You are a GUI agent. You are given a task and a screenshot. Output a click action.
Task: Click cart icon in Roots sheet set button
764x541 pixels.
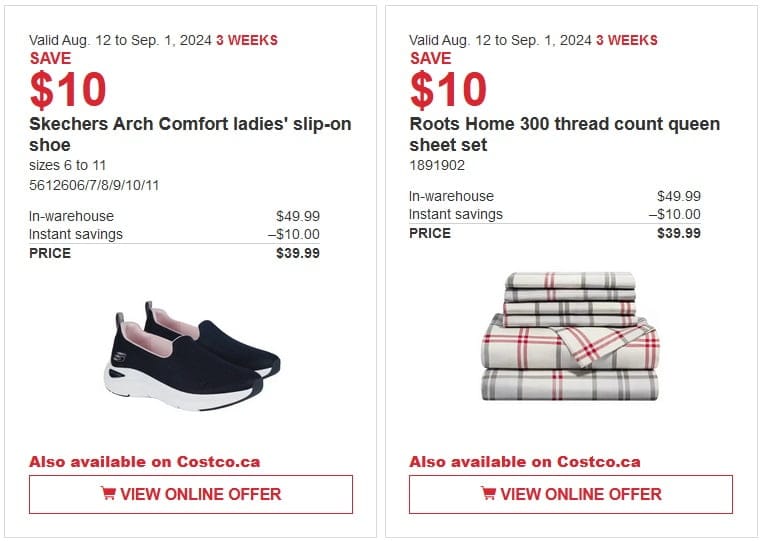488,493
